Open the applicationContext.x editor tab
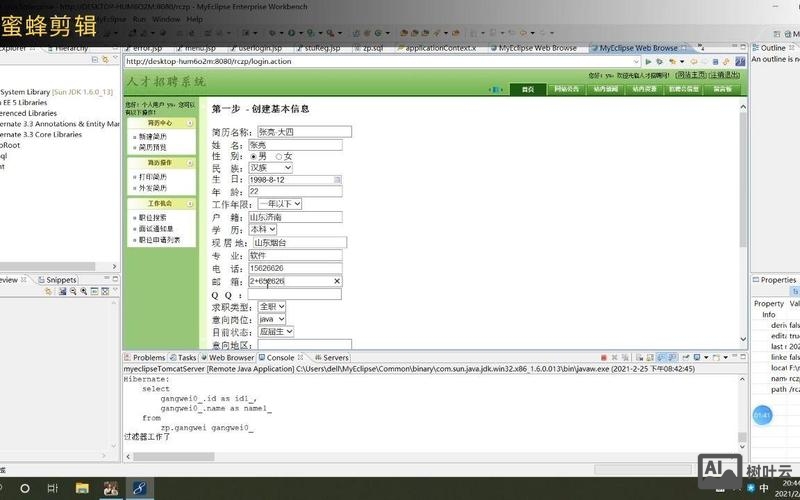This screenshot has height=500, width=800. click(x=437, y=48)
